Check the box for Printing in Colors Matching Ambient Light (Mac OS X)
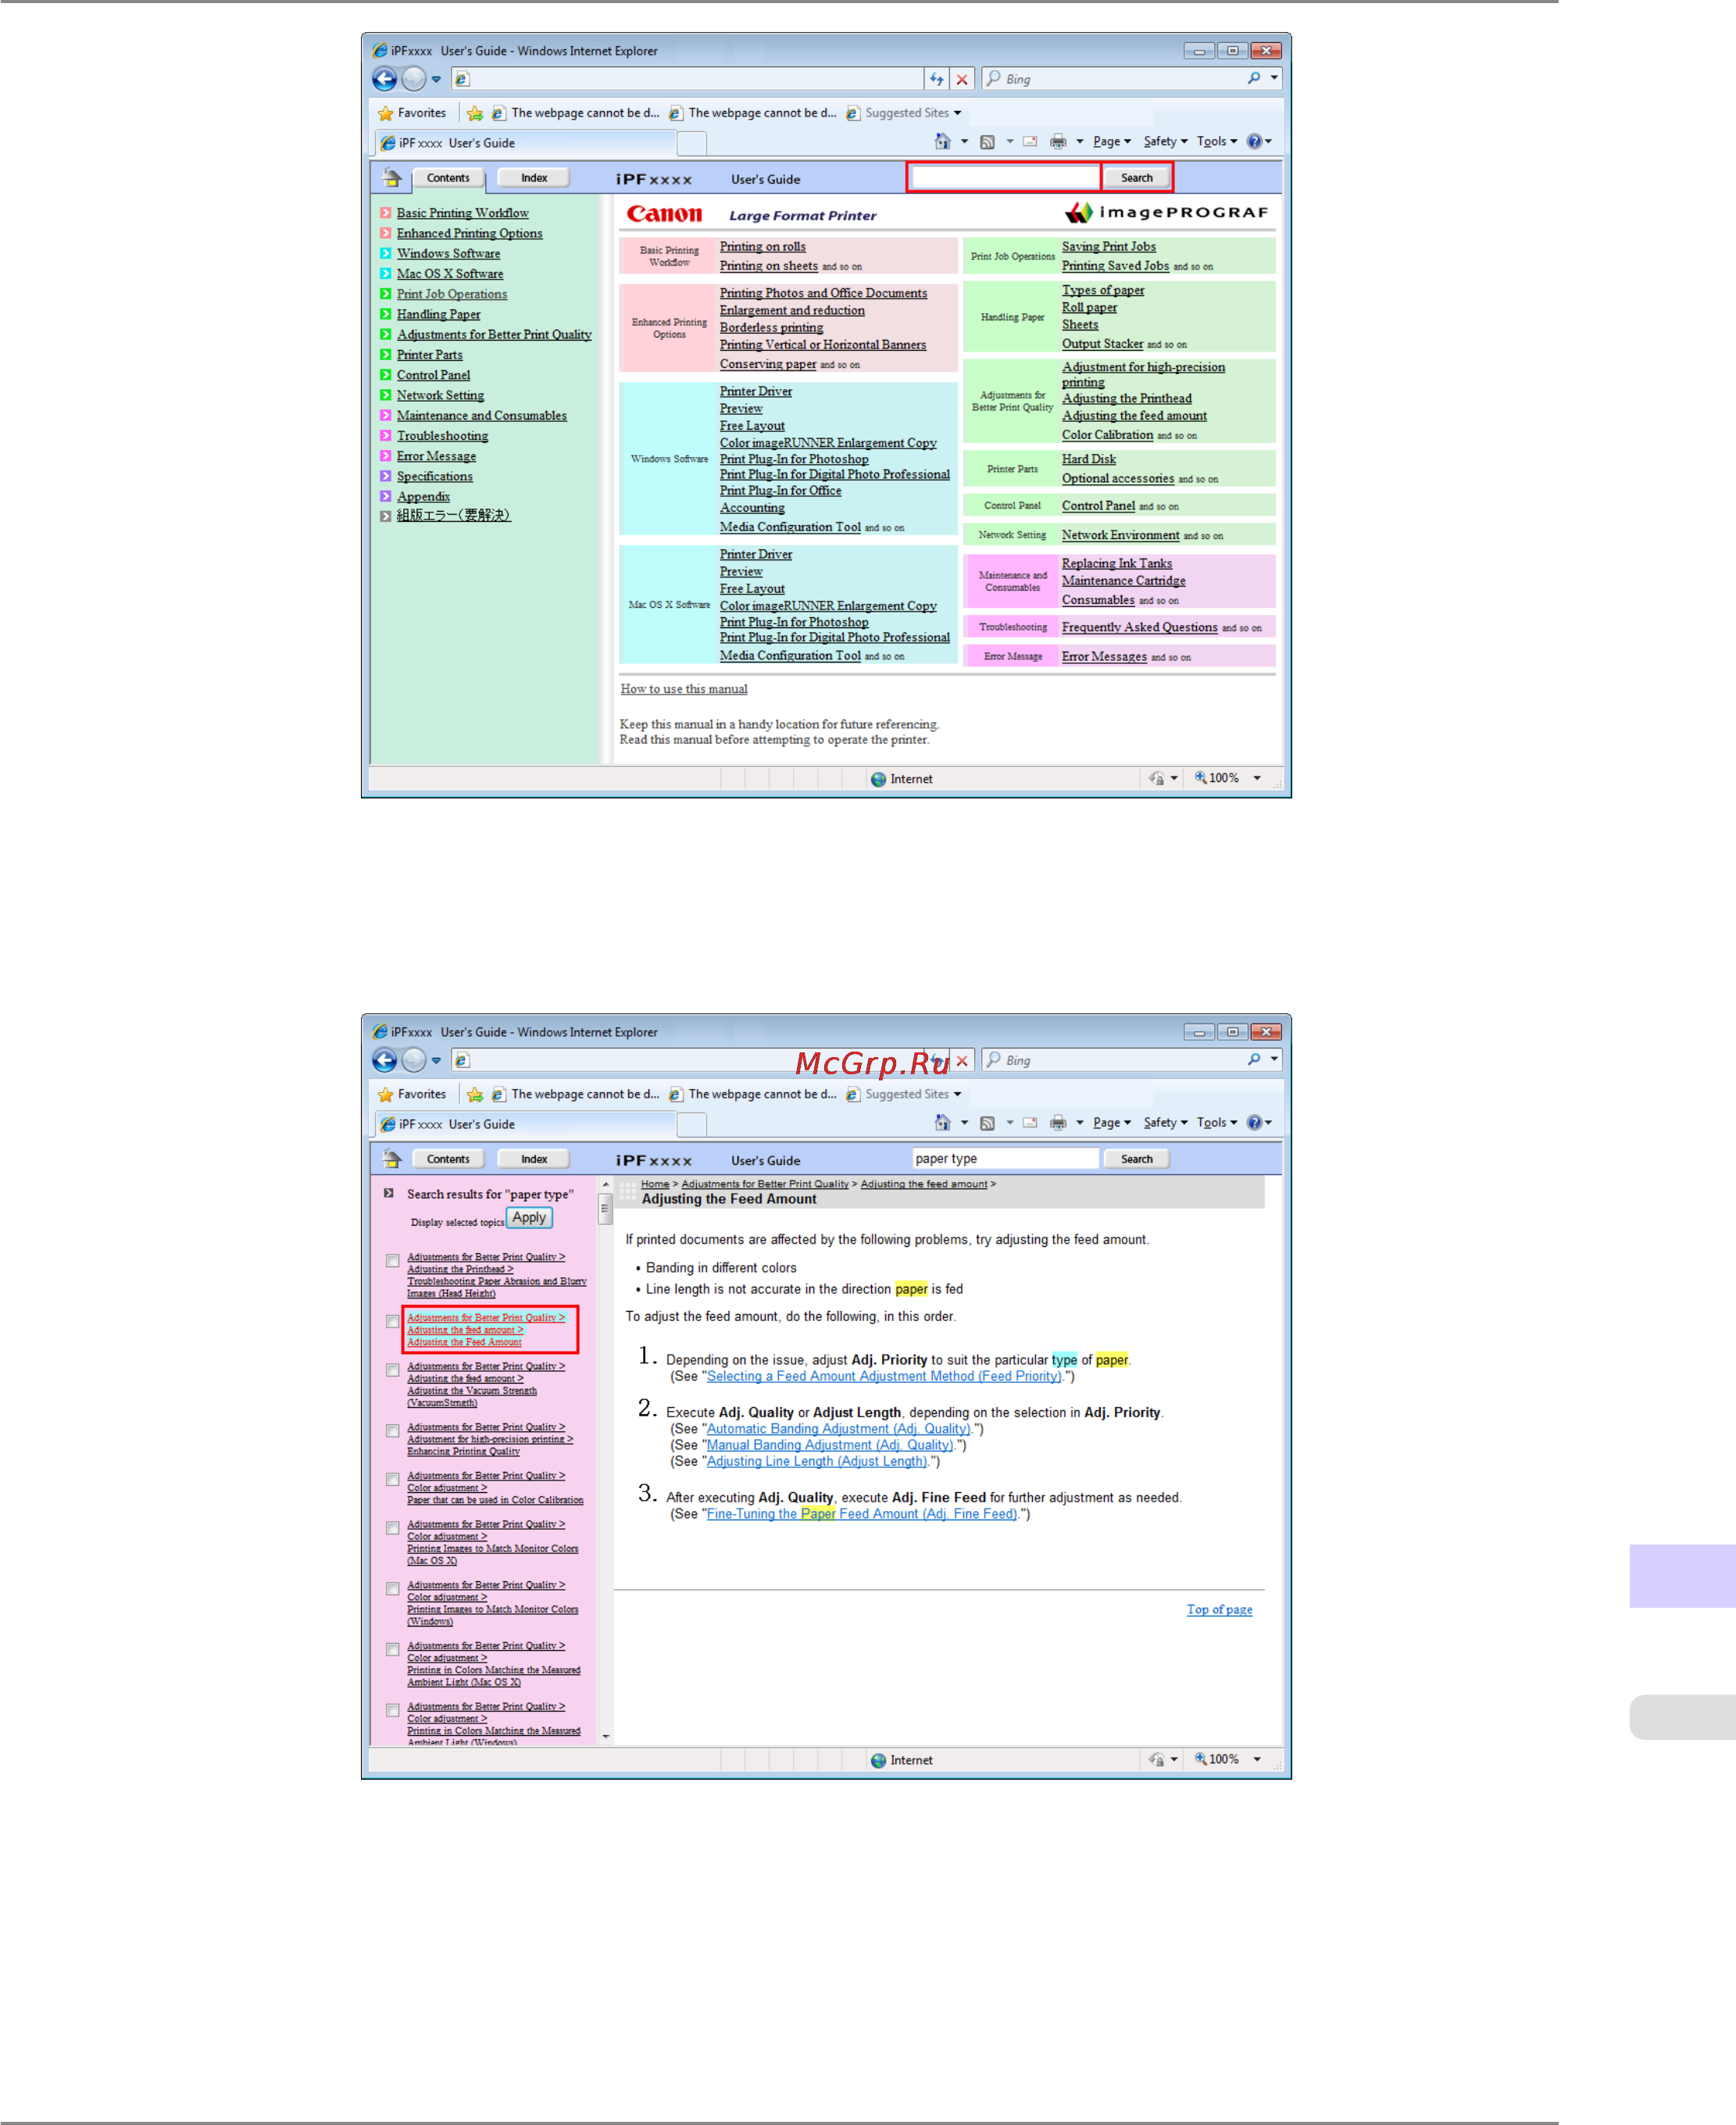Image resolution: width=1736 pixels, height=2125 pixels. 393,1650
